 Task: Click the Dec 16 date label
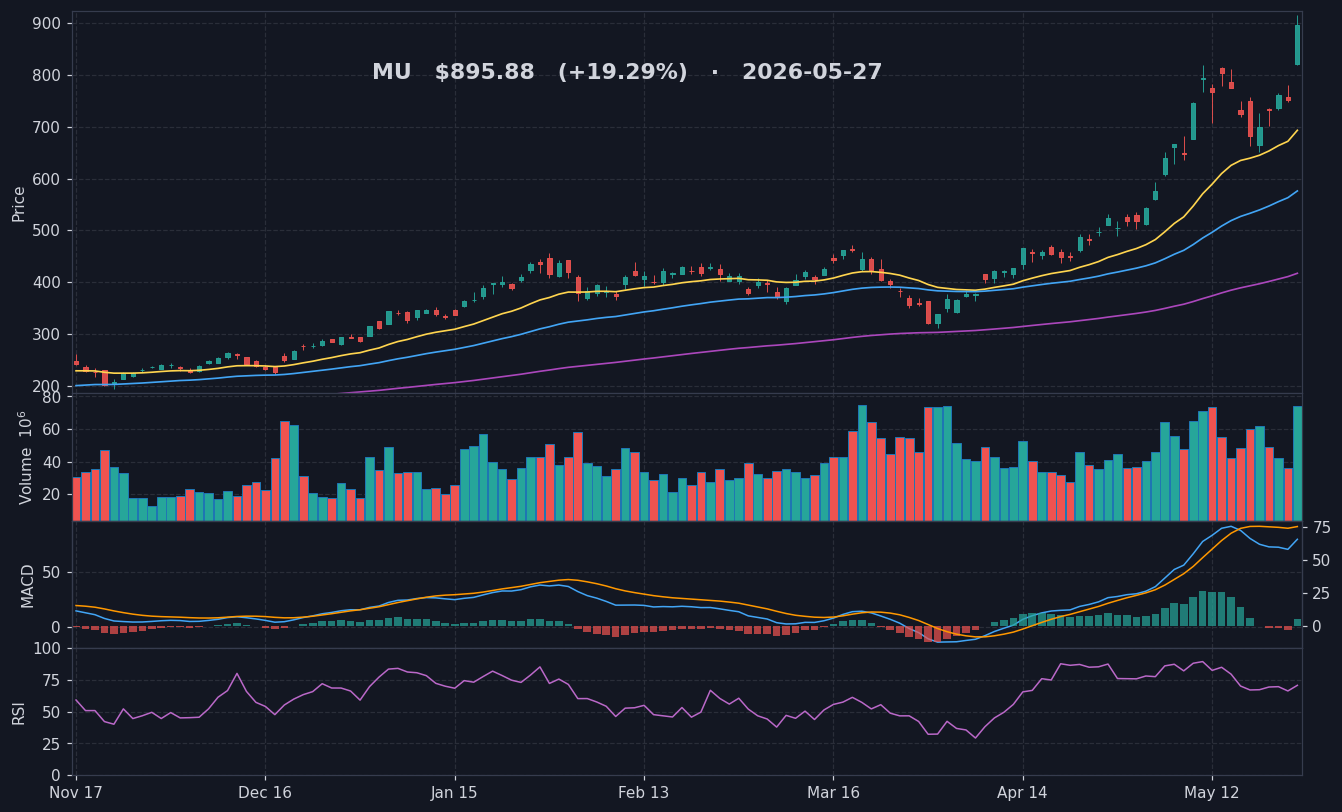pyautogui.click(x=265, y=793)
